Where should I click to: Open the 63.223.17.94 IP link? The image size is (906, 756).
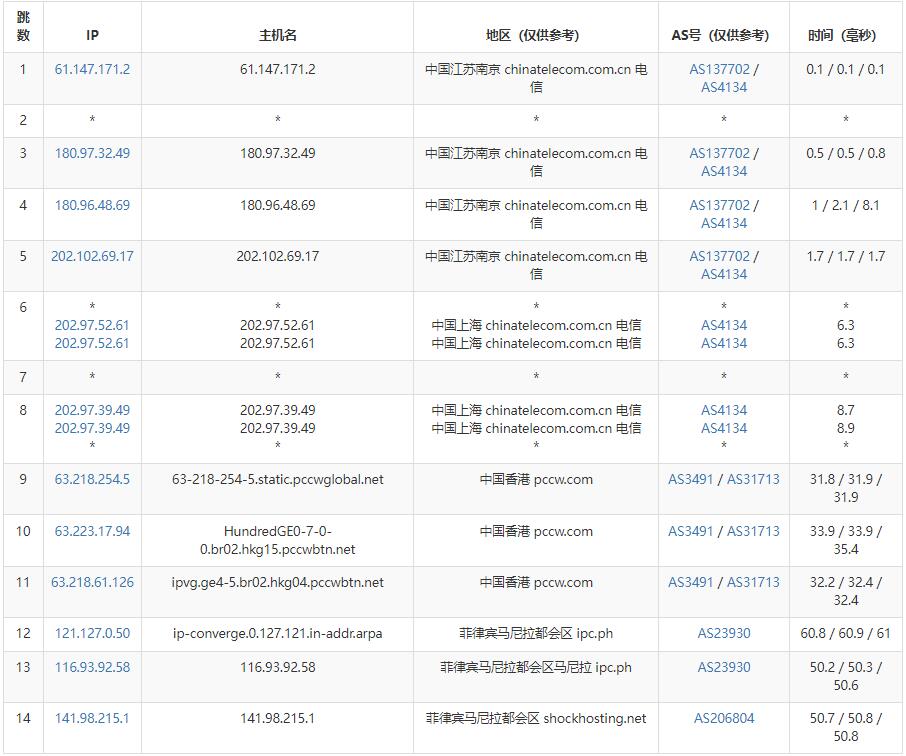click(x=92, y=531)
